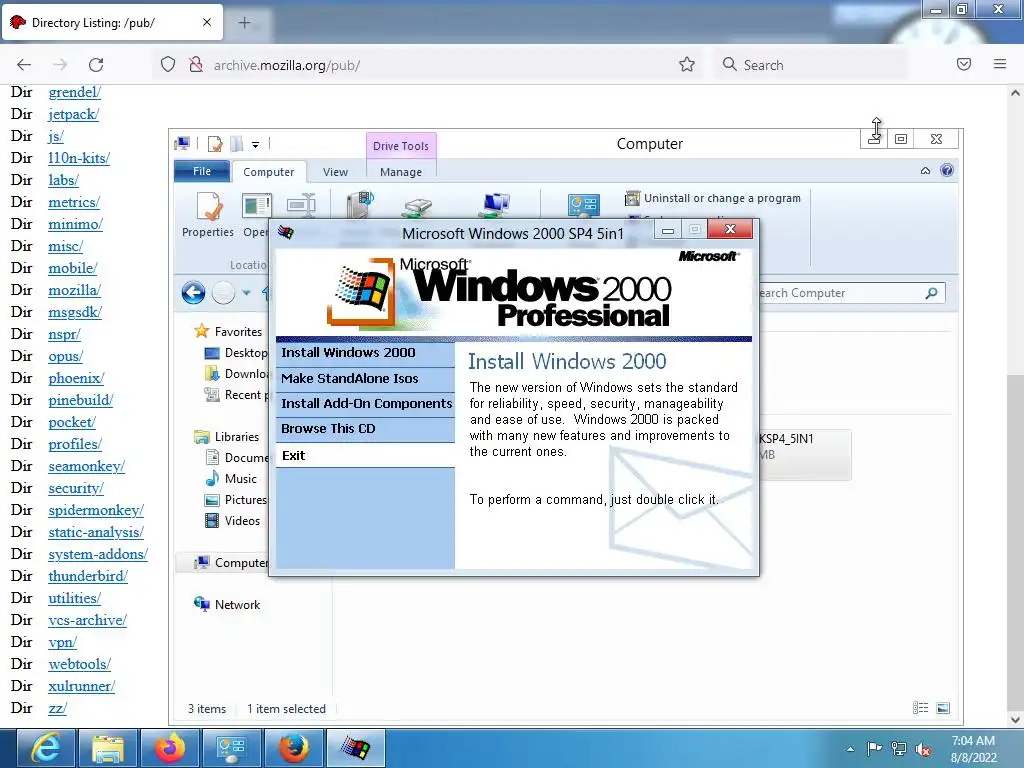This screenshot has width=1024, height=768.
Task: Expand the Explorer recent locations dropdown
Action: coord(246,293)
